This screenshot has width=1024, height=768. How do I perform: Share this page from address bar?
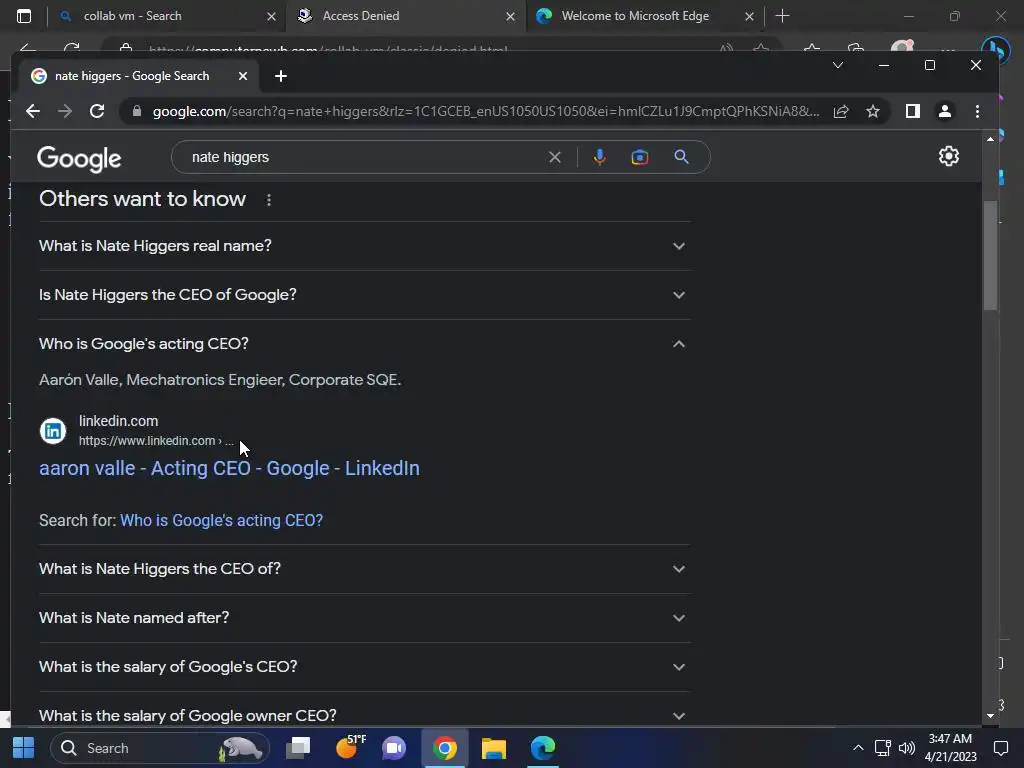tap(841, 112)
